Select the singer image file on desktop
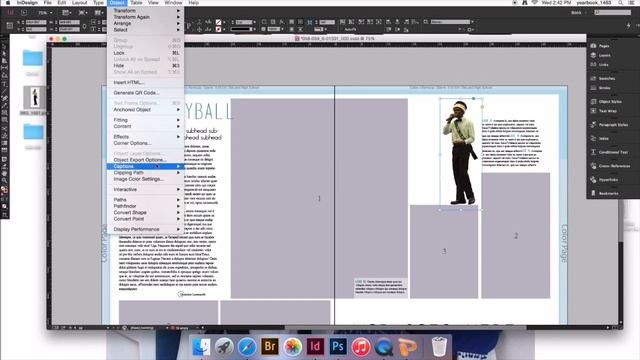This screenshot has width=640, height=360. click(x=35, y=98)
